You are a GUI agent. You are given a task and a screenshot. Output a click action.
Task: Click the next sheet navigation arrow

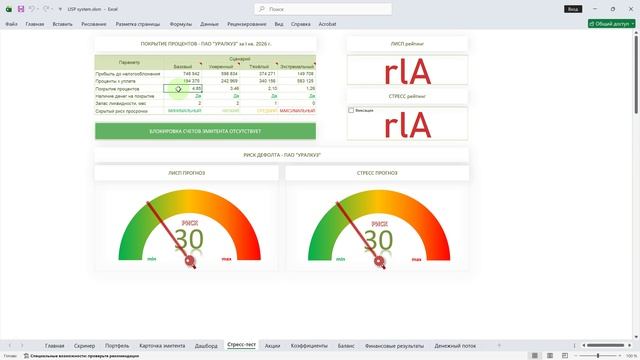coord(22,346)
